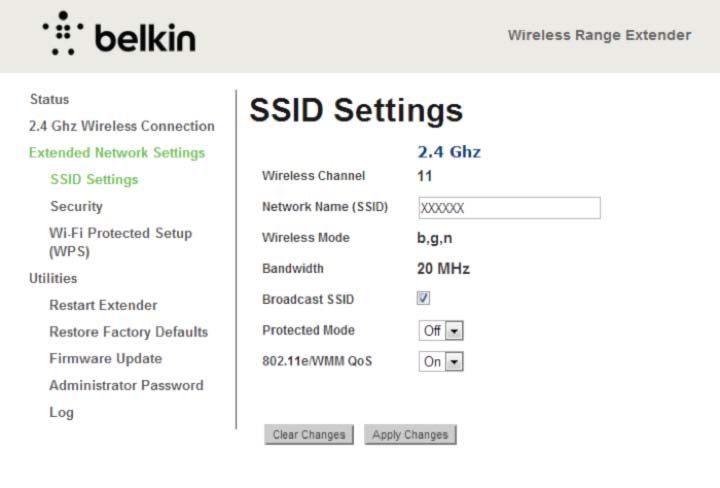Select the Utilities menu item
Image resolution: width=720 pixels, height=488 pixels.
pos(53,278)
